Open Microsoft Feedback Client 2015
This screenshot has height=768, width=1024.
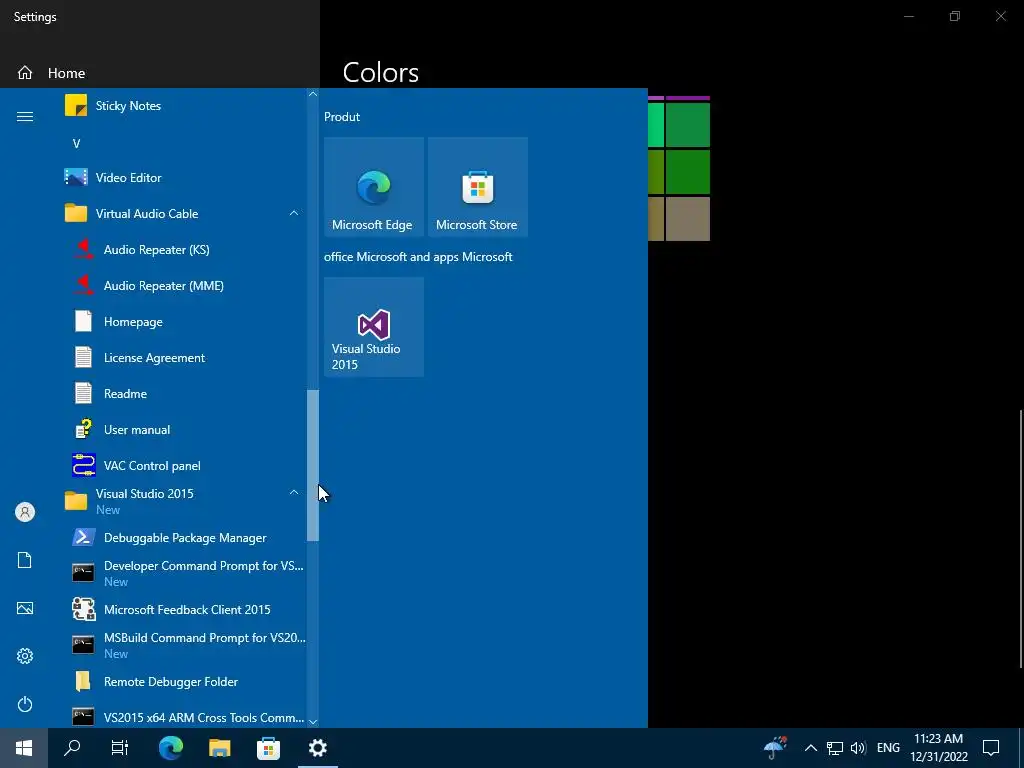point(183,609)
